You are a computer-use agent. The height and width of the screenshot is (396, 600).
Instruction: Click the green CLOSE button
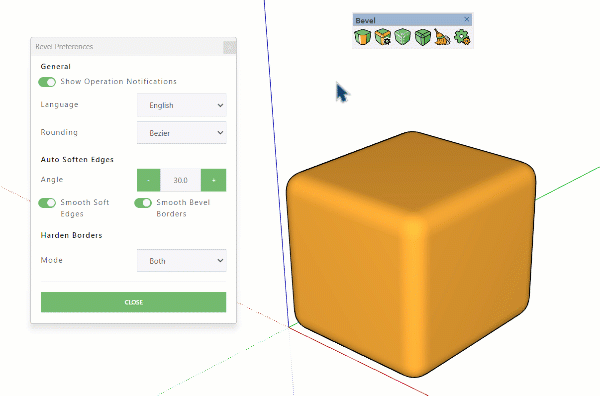coord(134,302)
